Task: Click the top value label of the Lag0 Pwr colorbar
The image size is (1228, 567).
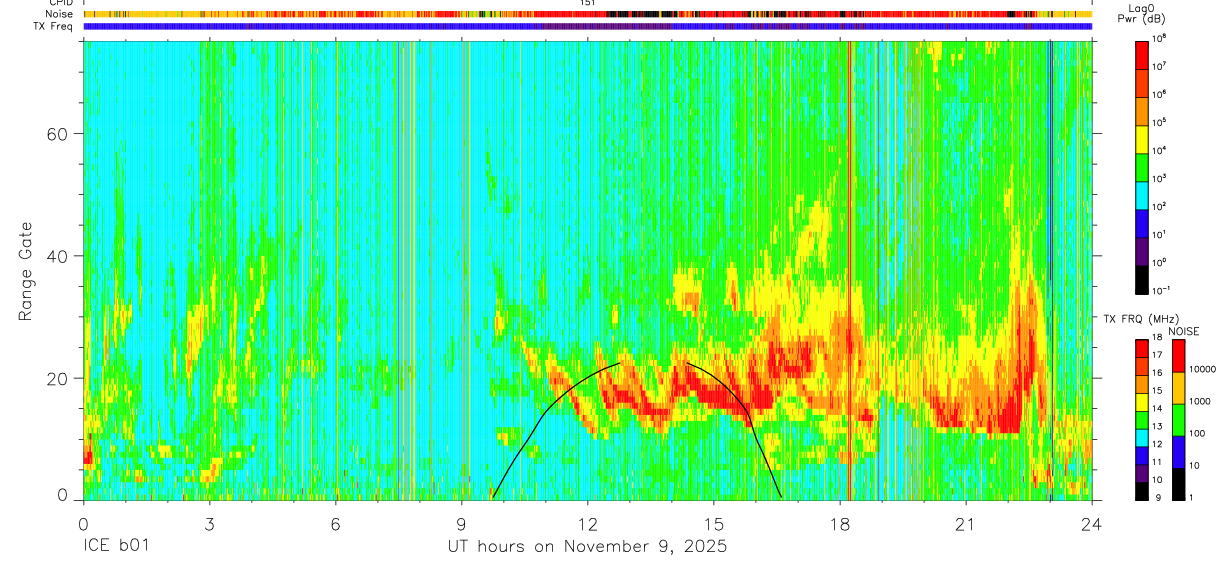Action: pos(1160,40)
